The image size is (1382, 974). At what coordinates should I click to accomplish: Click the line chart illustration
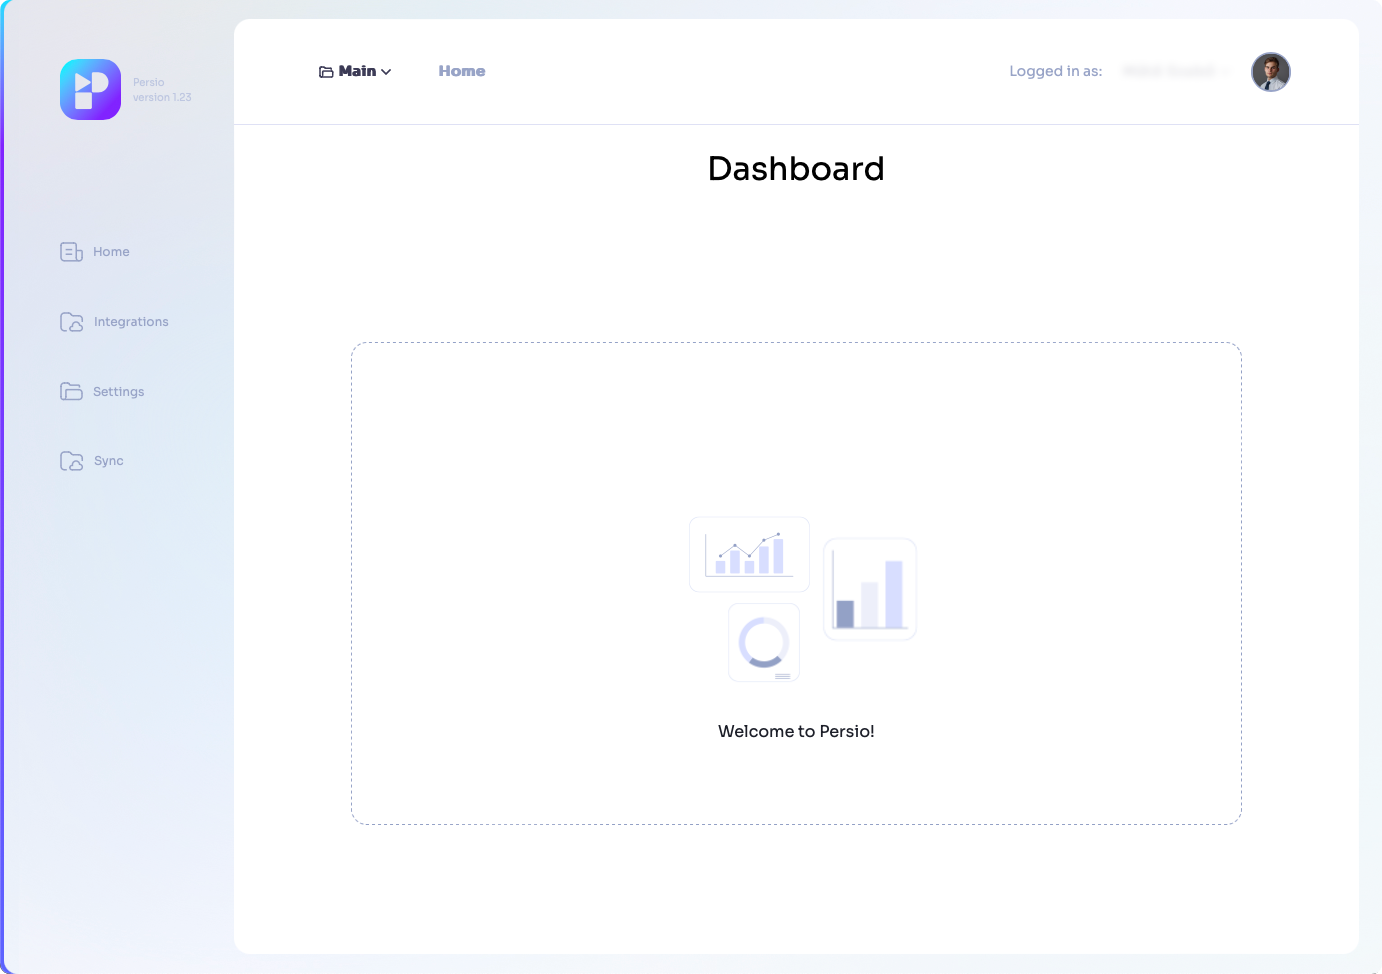pyautogui.click(x=749, y=554)
